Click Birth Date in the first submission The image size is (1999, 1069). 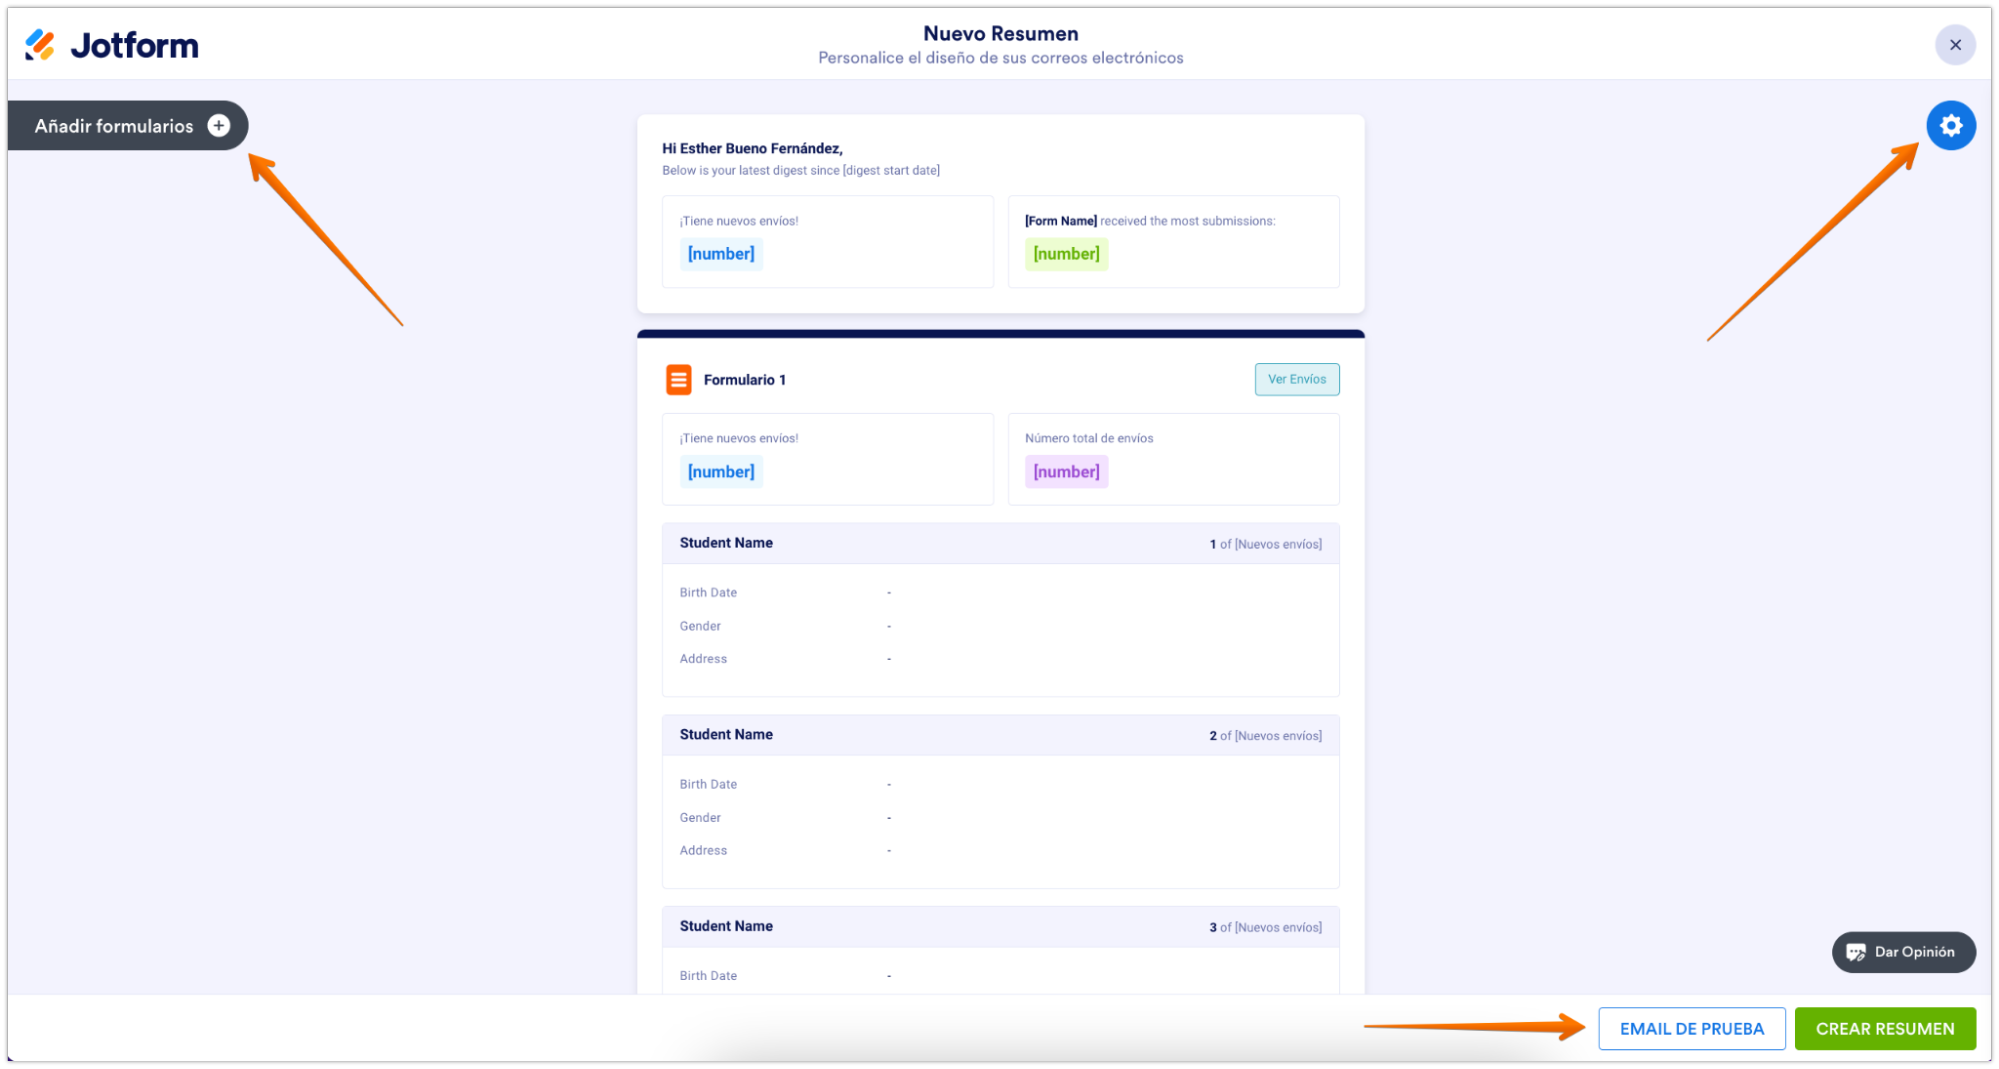pyautogui.click(x=708, y=593)
